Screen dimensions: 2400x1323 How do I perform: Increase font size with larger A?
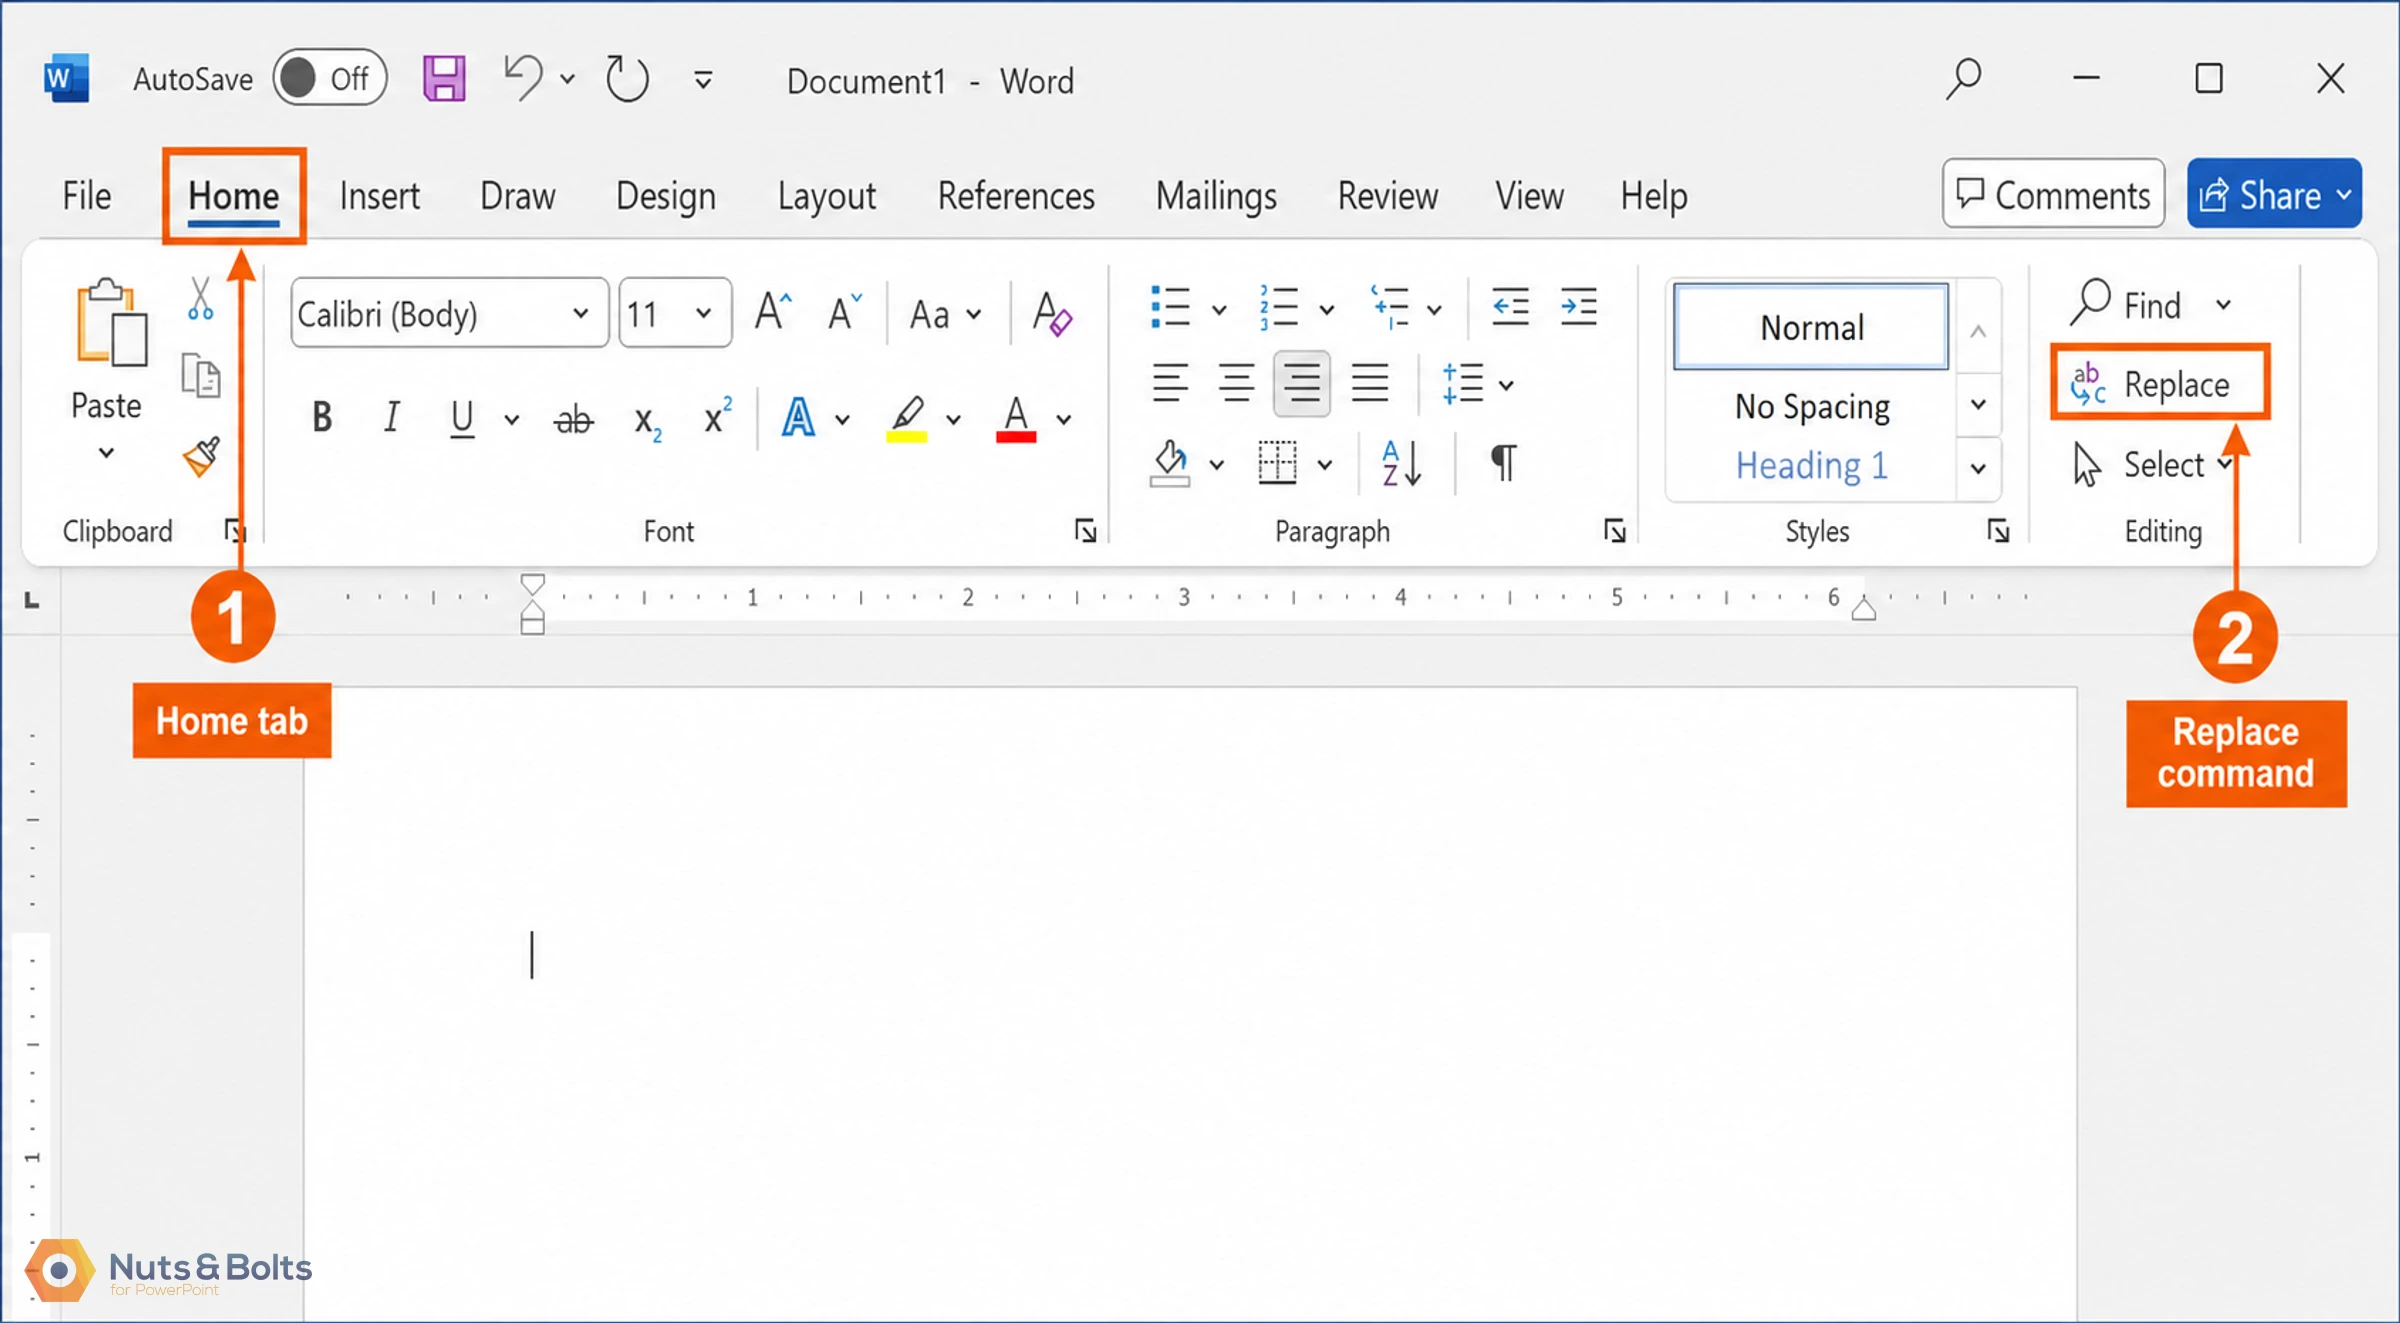coord(773,313)
